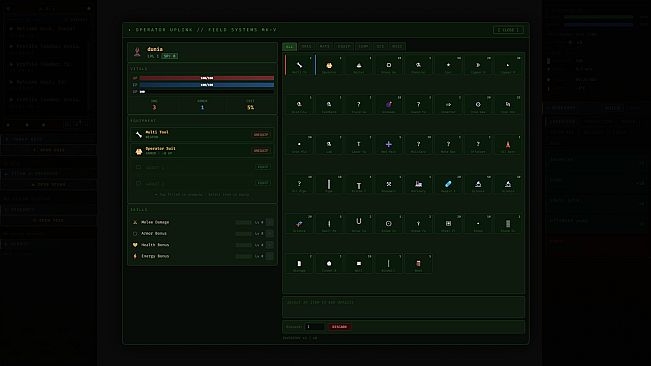Upgrade the Health Bonus skill
651x366 pixels.
[270, 245]
